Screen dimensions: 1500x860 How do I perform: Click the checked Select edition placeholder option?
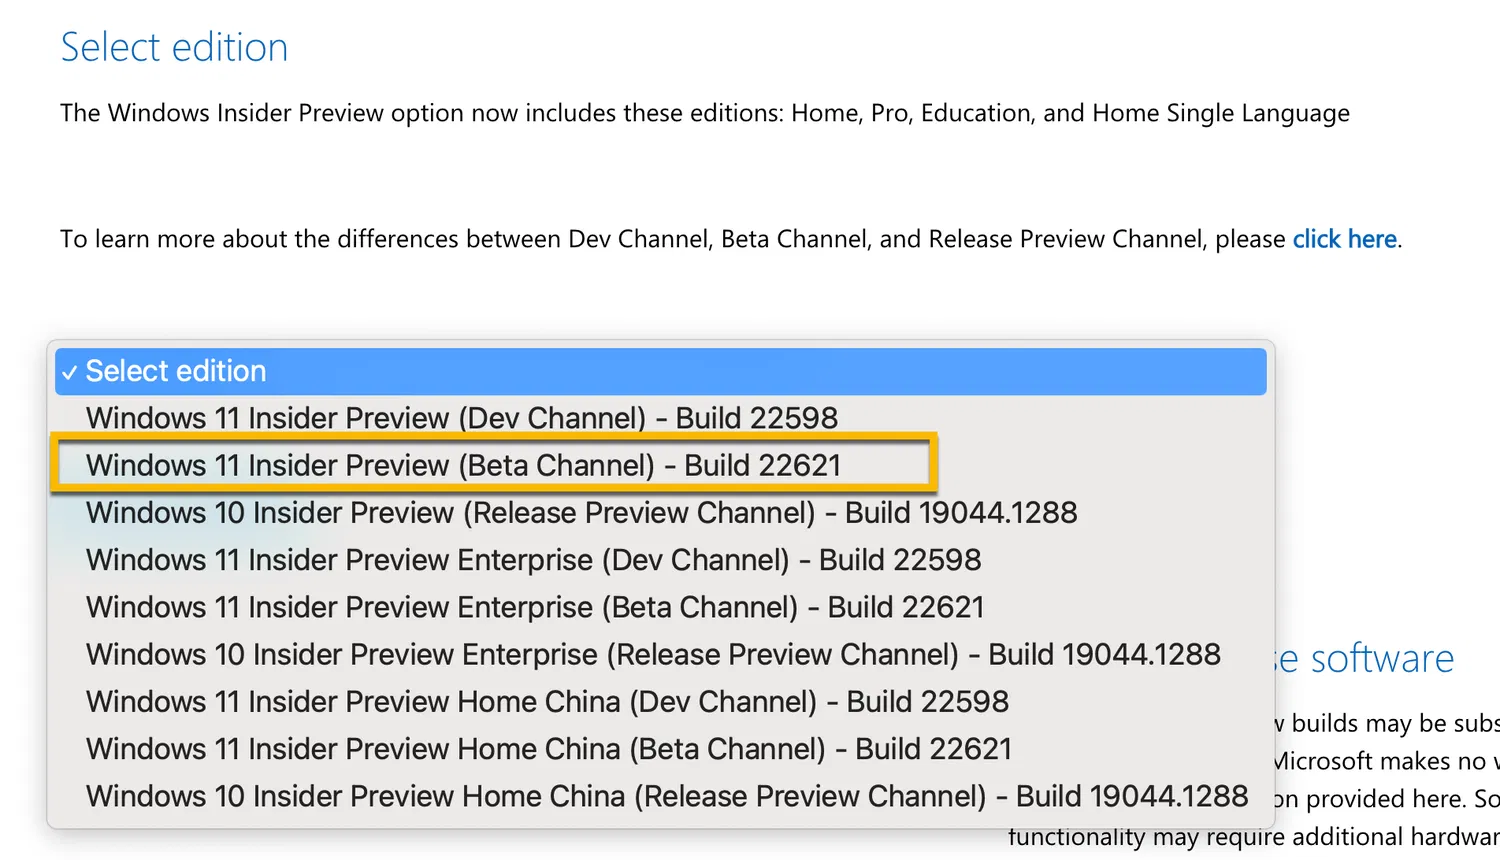pos(176,371)
